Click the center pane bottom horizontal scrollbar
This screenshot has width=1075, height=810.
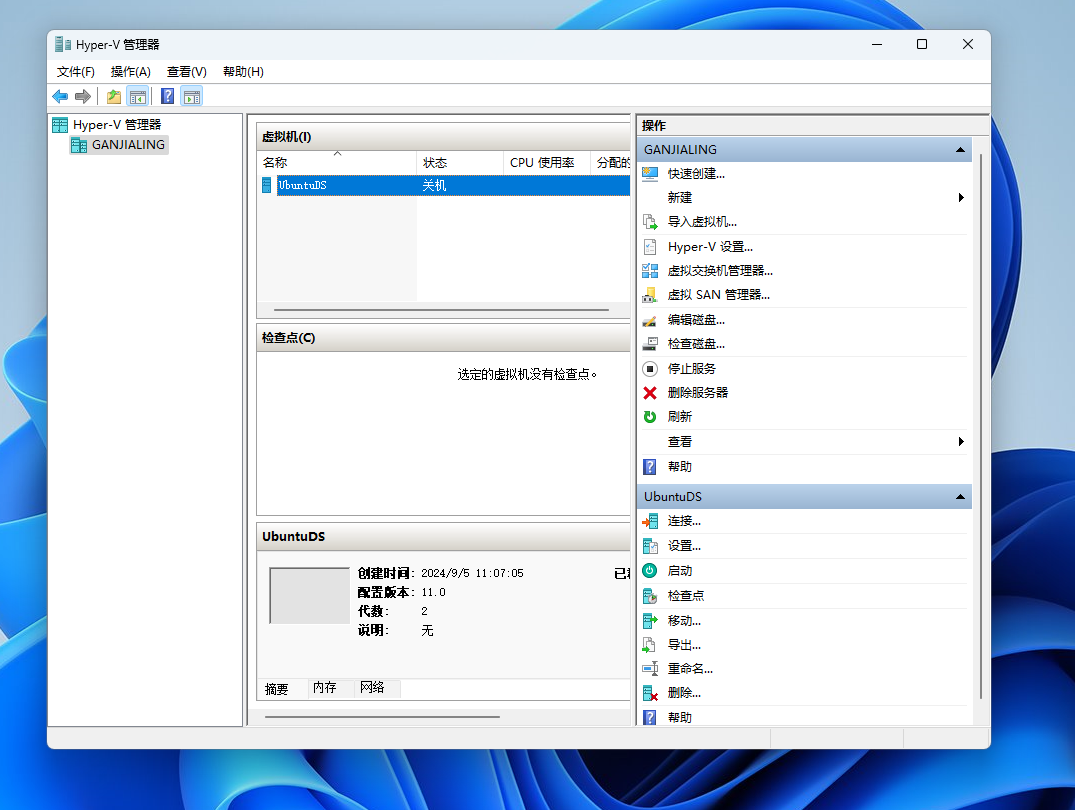click(382, 717)
